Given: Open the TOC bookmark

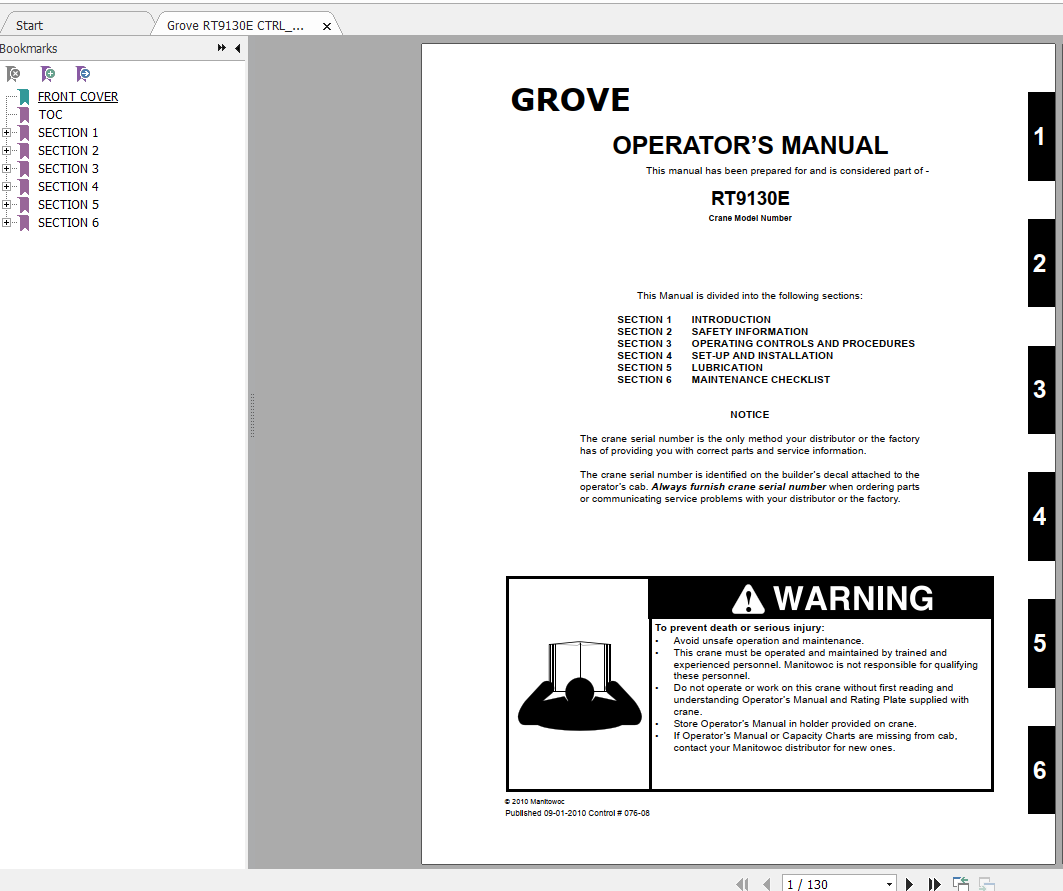Looking at the screenshot, I should (51, 115).
